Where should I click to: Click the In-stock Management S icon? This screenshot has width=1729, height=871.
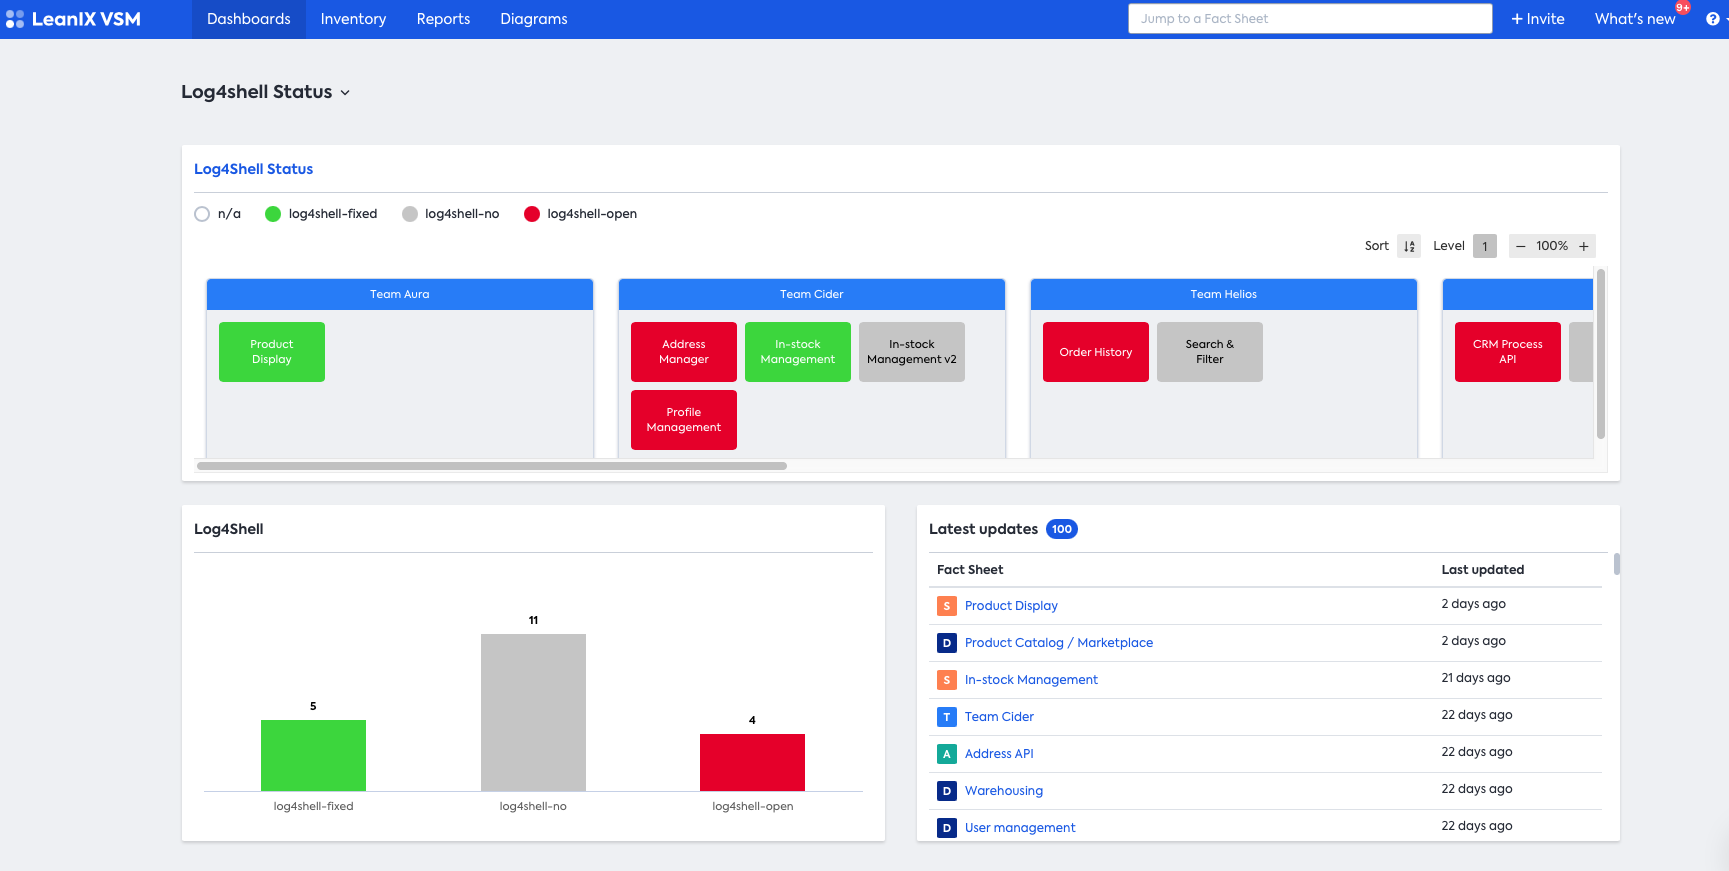pyautogui.click(x=947, y=680)
